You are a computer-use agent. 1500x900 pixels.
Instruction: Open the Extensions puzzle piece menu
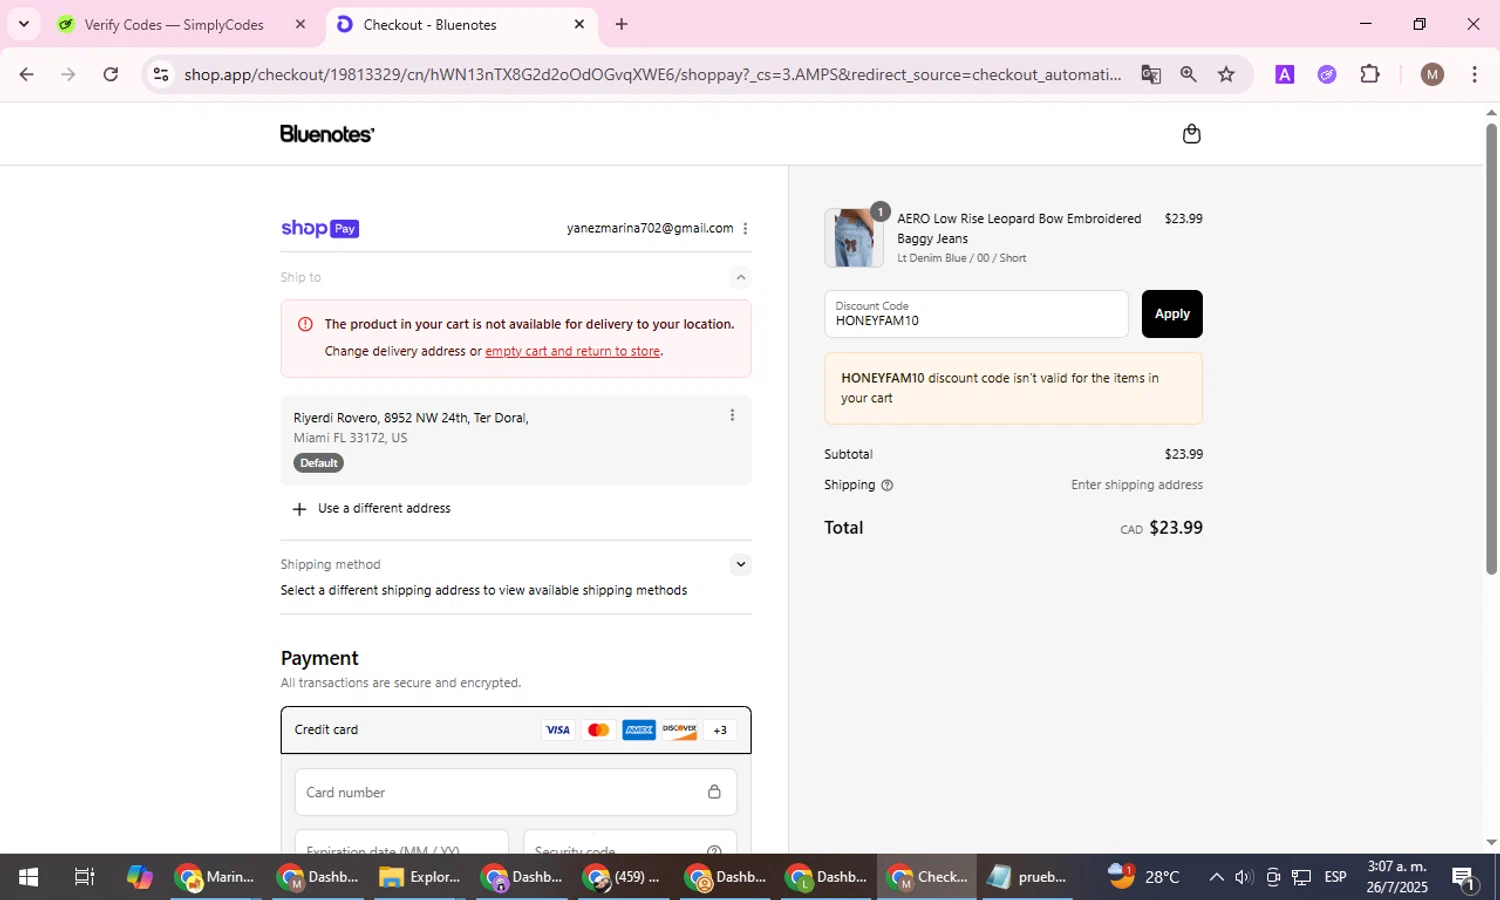(1370, 74)
